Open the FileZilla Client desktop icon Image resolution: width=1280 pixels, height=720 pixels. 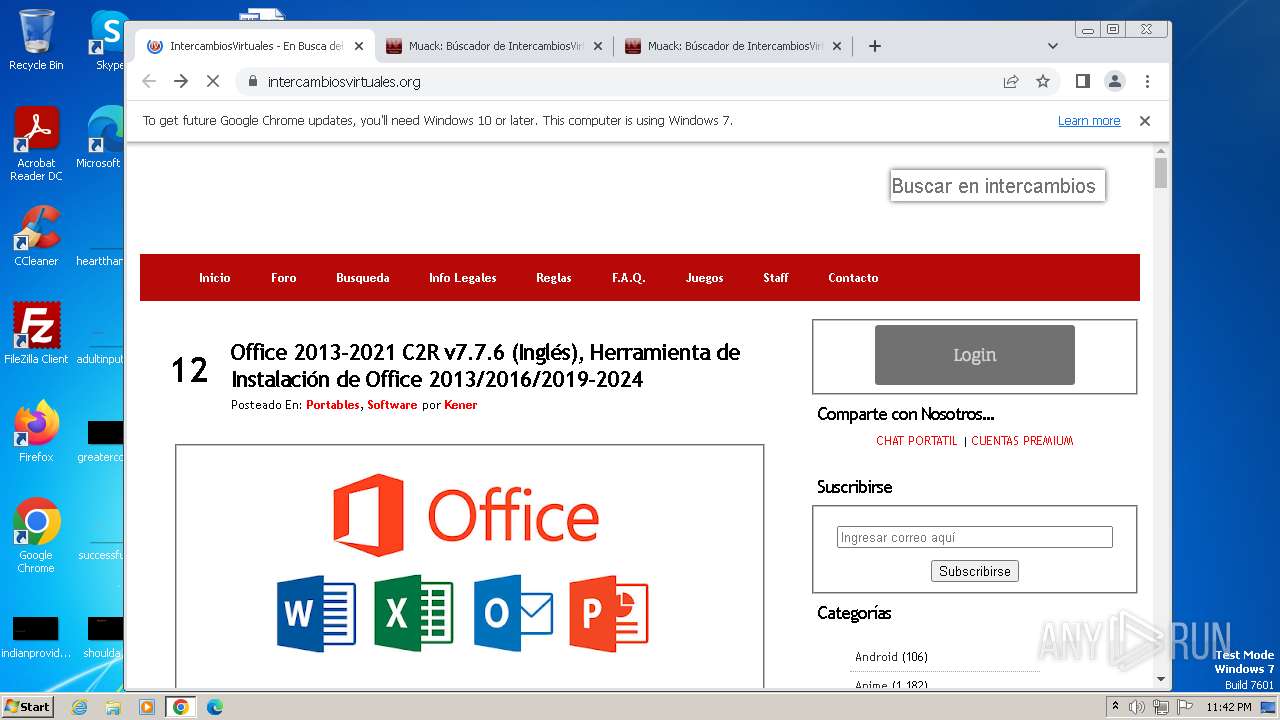click(36, 333)
